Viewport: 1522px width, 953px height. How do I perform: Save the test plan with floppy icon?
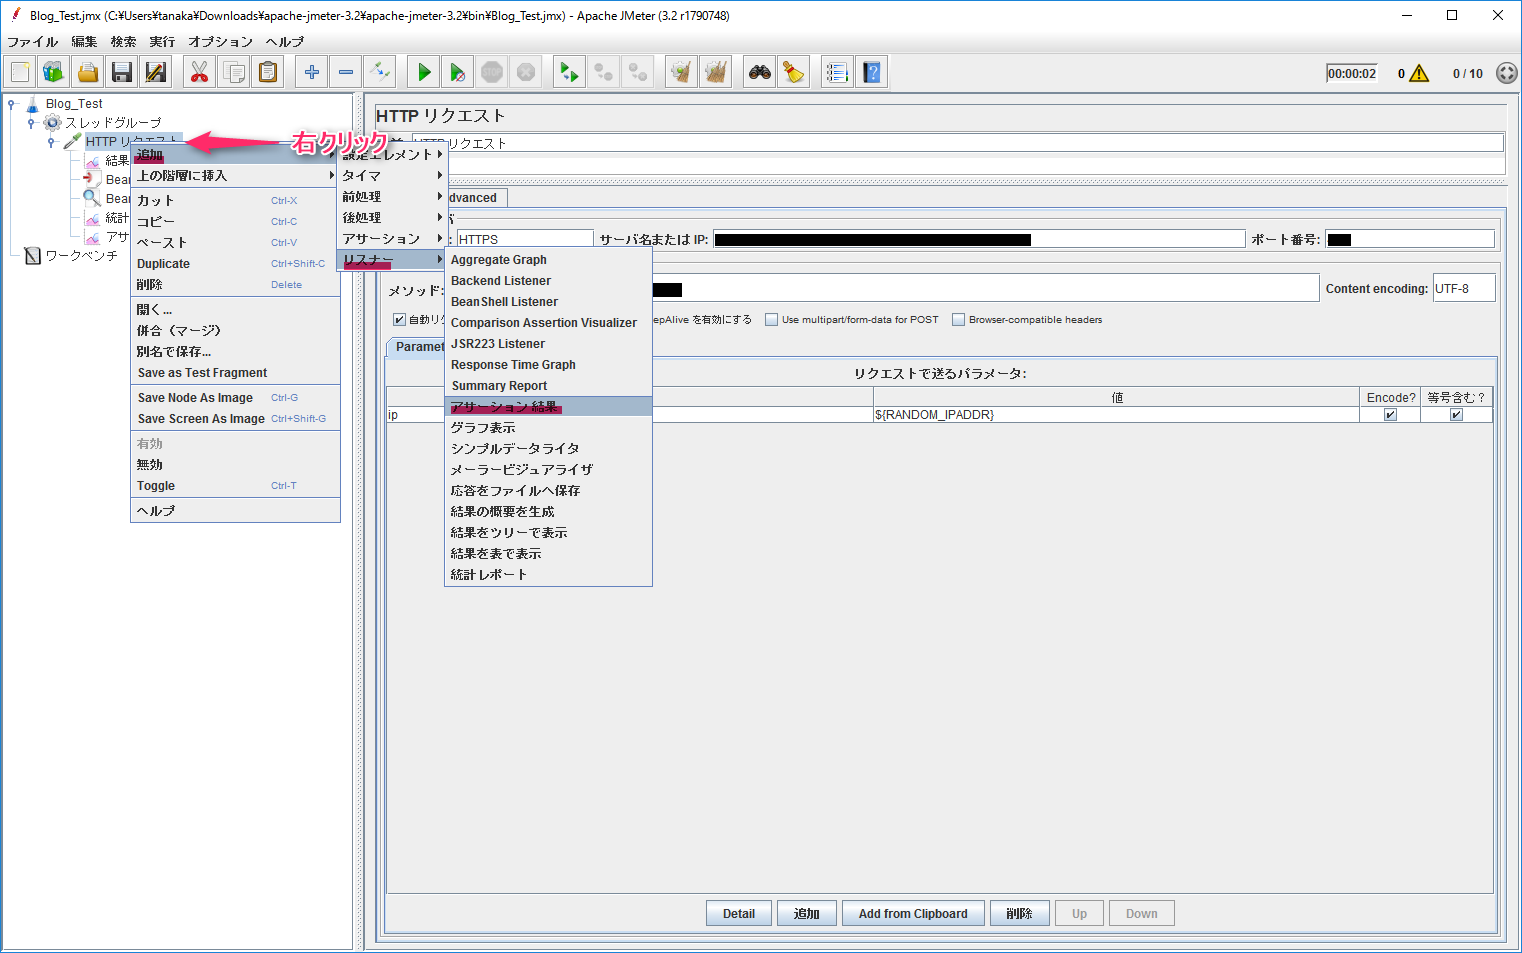point(122,72)
